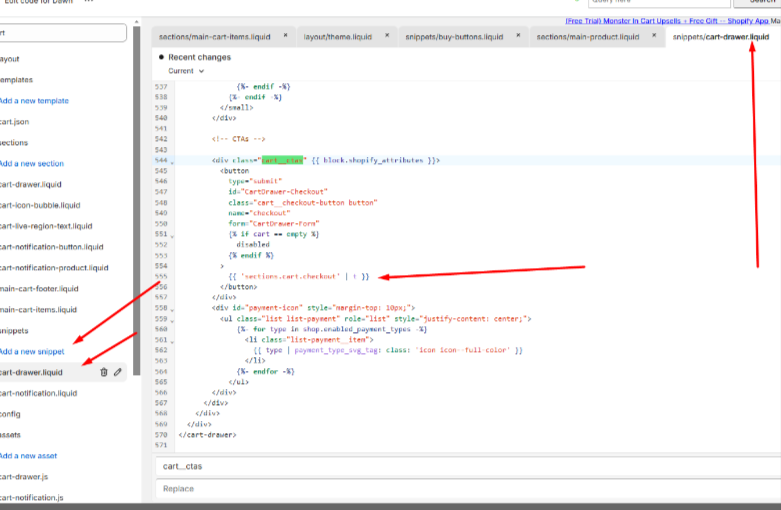Click Add a new asset link

(x=28, y=456)
